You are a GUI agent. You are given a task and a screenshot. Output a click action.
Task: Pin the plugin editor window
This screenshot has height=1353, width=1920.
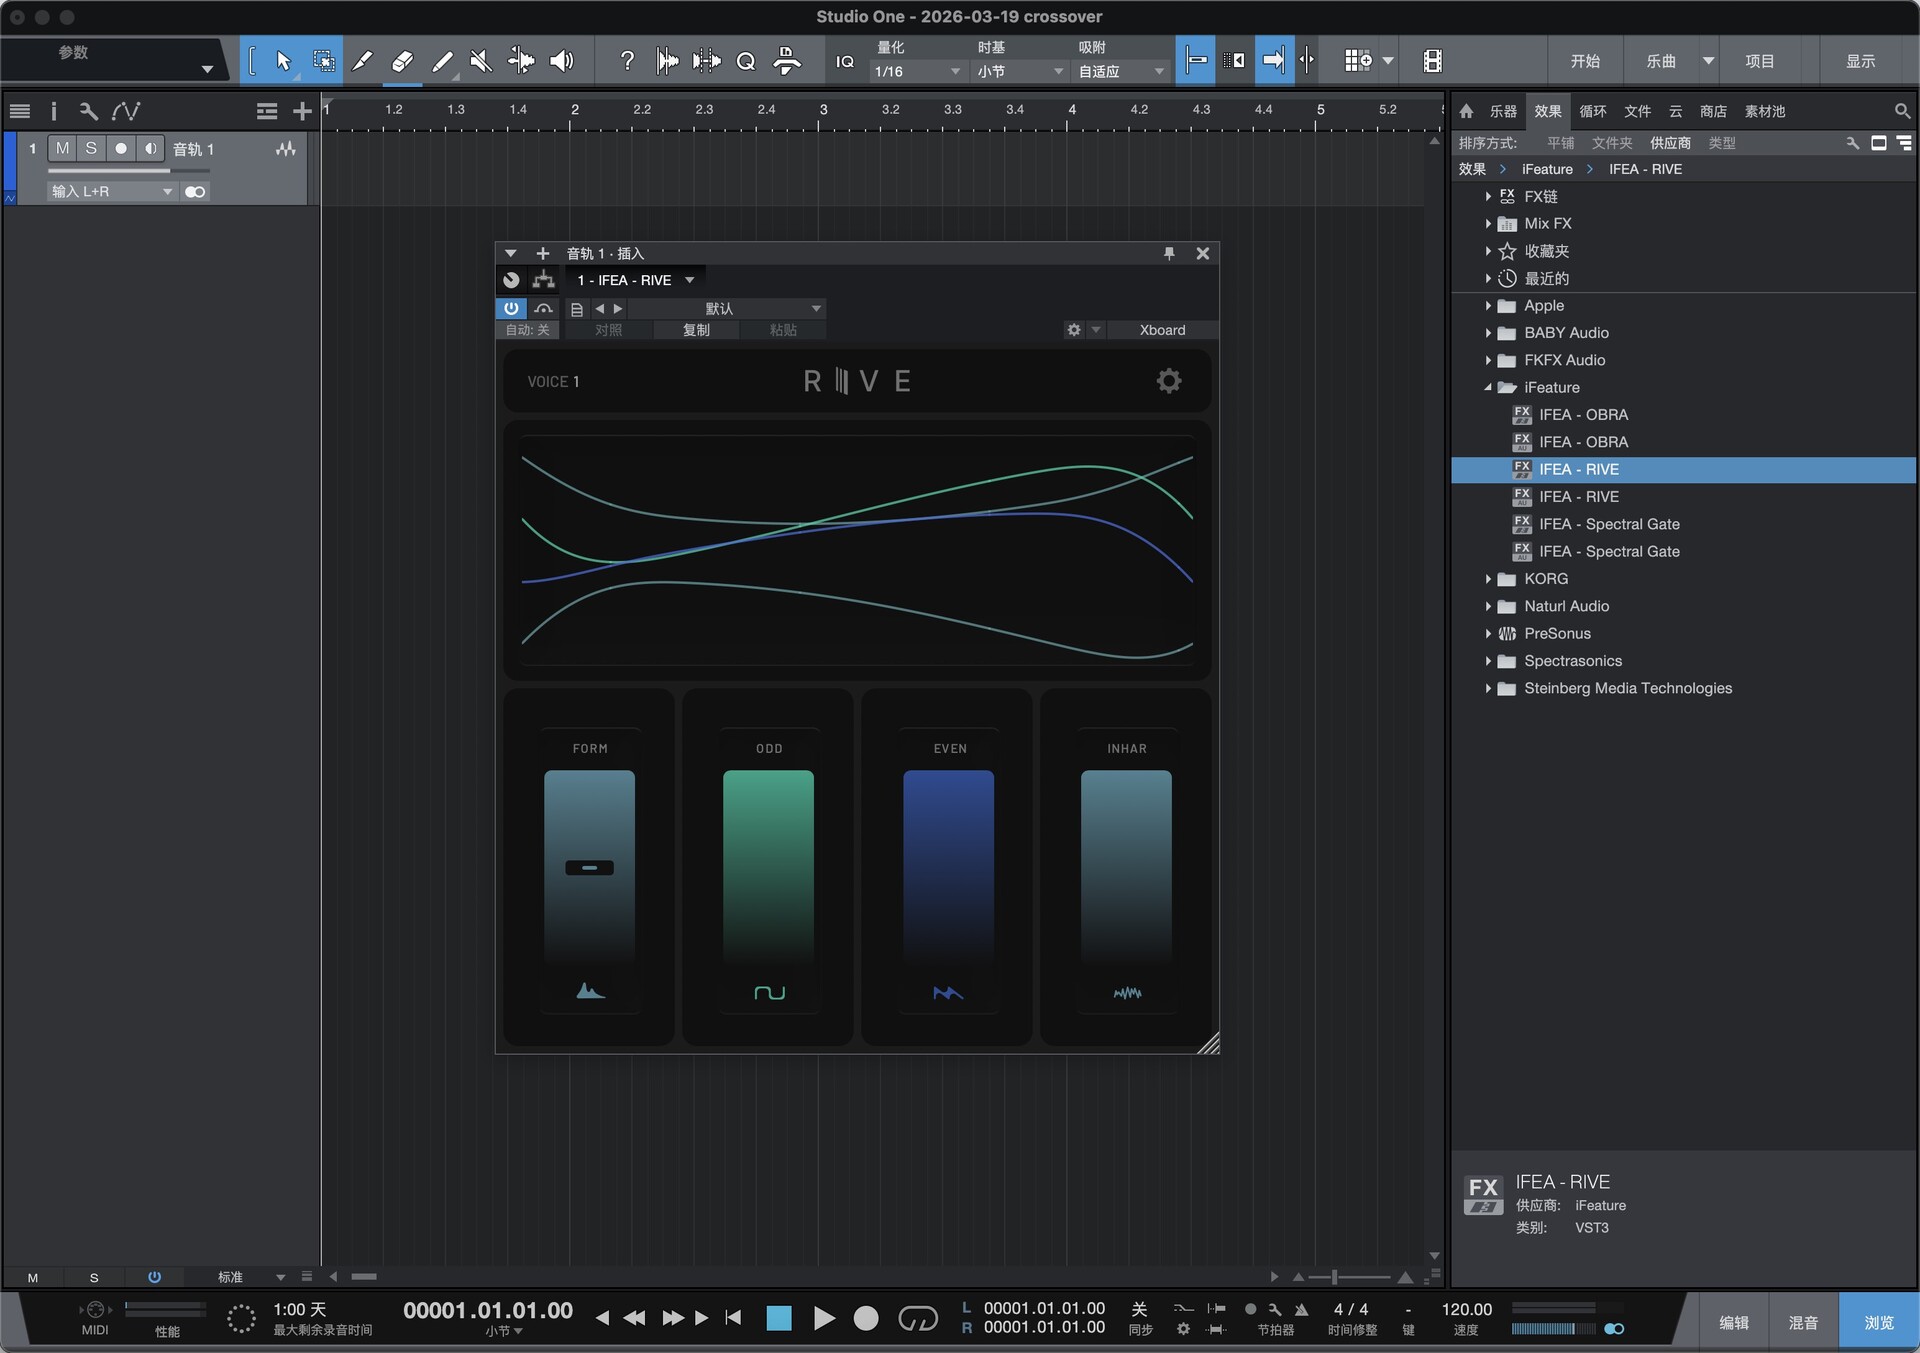[1168, 253]
